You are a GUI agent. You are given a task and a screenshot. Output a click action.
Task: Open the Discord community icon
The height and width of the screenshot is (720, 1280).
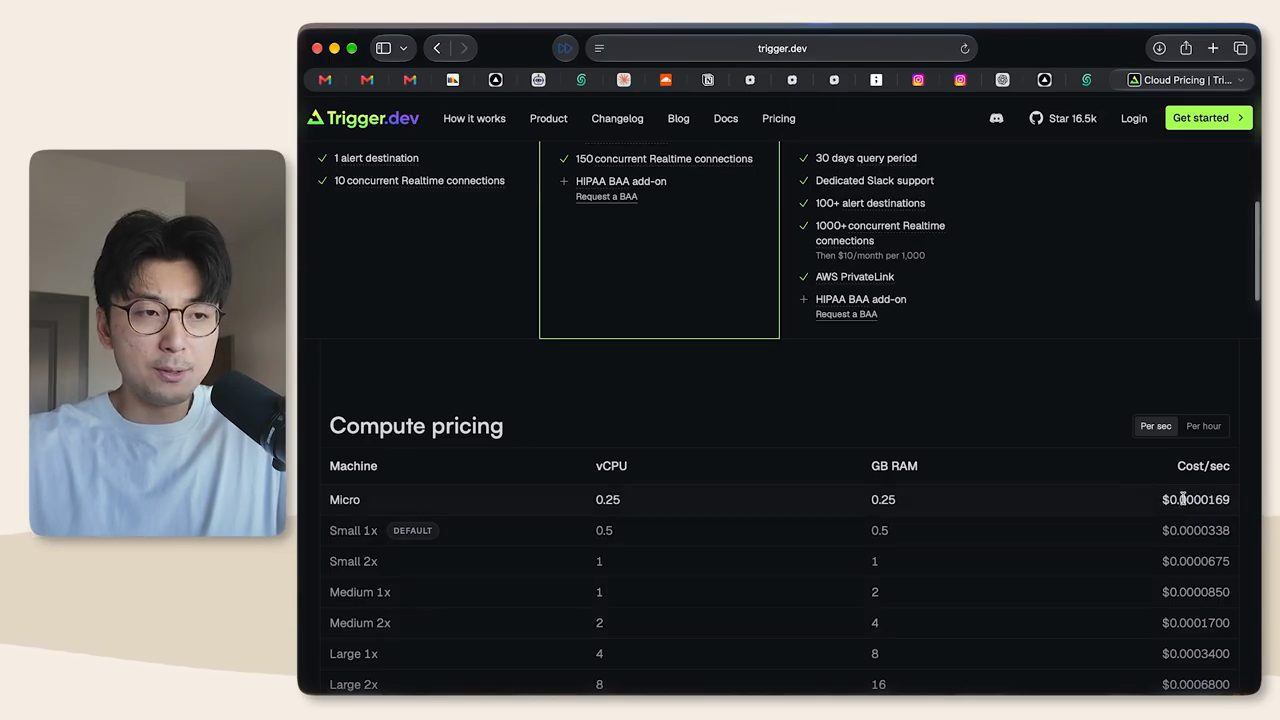[x=996, y=118]
